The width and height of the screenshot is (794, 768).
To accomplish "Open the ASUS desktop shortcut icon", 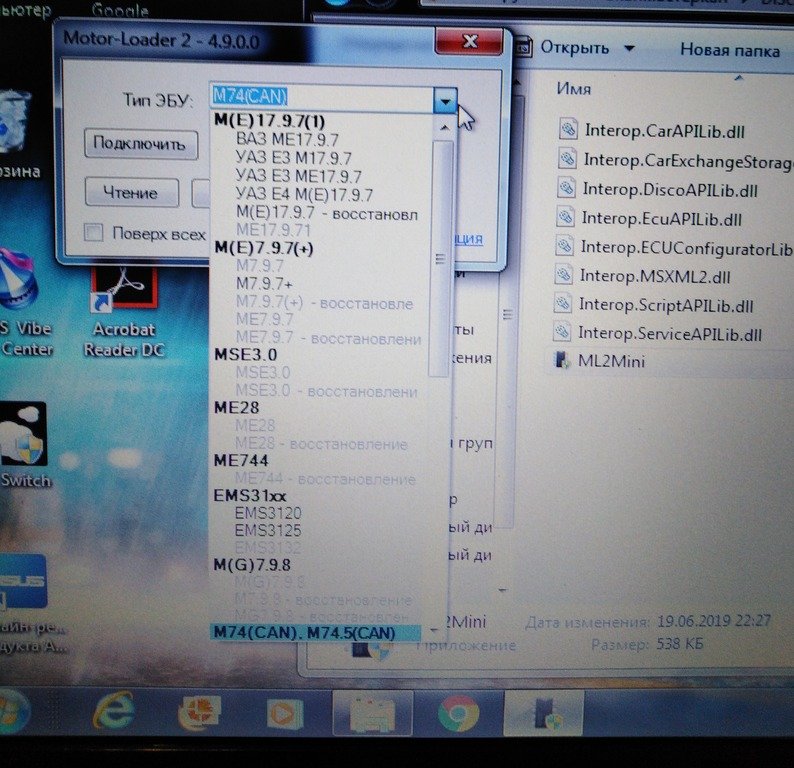I will tap(23, 582).
